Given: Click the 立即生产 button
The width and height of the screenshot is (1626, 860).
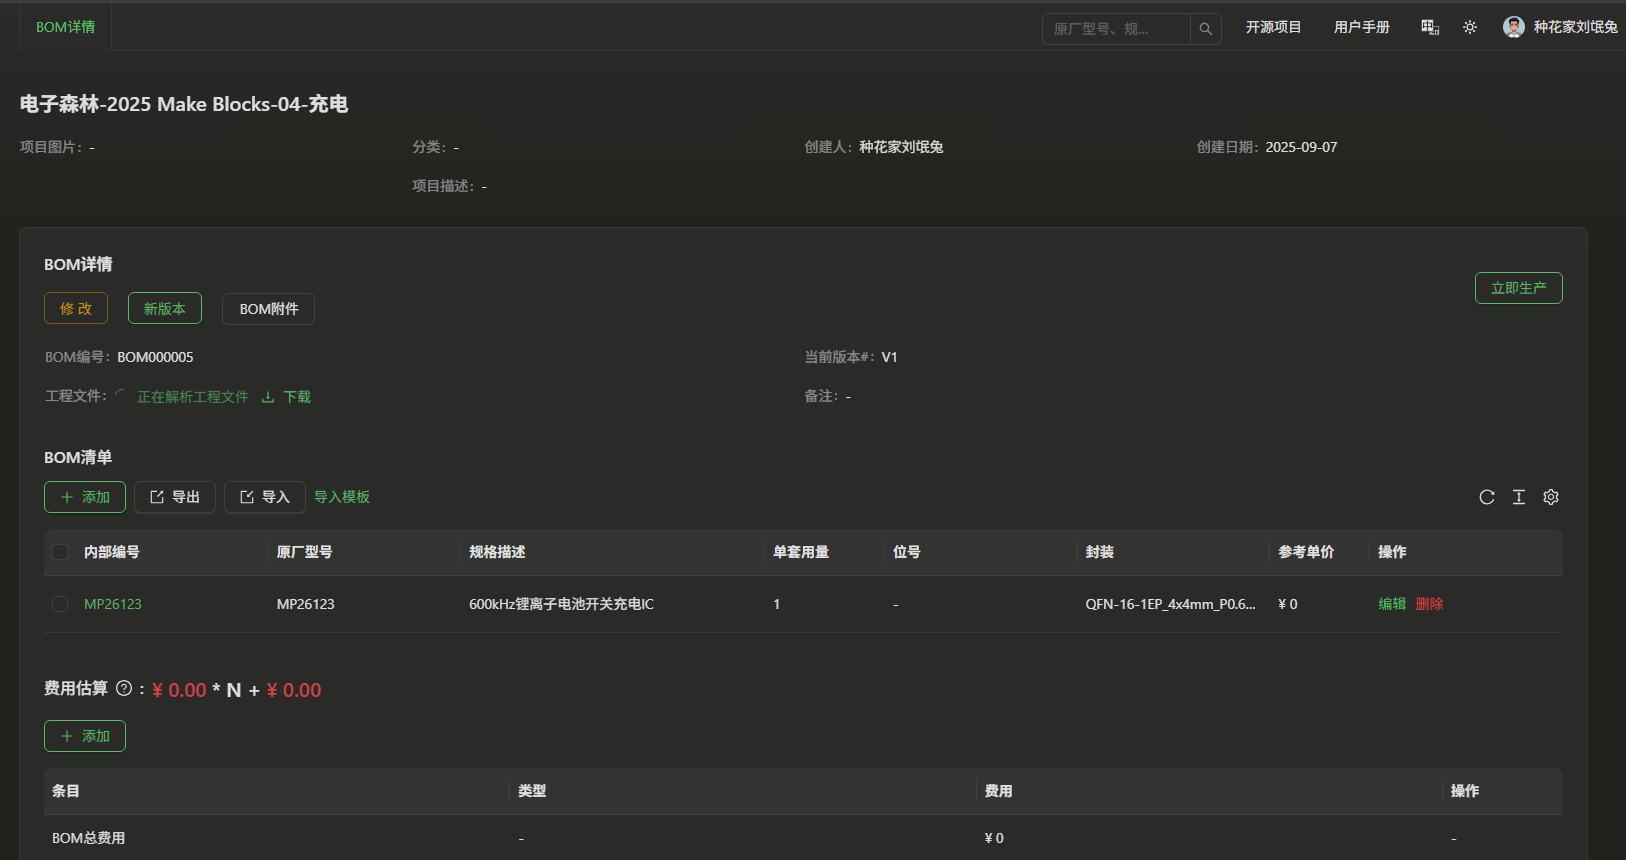Looking at the screenshot, I should (1518, 288).
